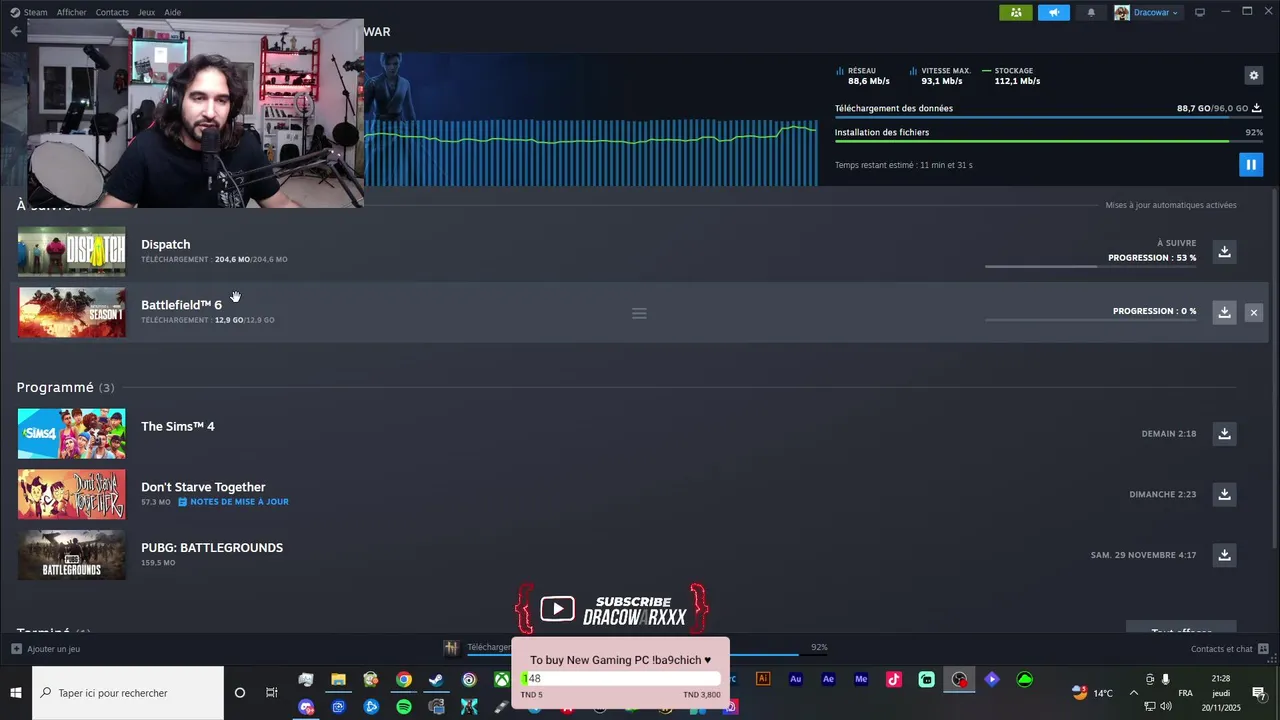Click green friends icon in Steam header
Viewport: 1280px width, 720px height.
click(1015, 12)
